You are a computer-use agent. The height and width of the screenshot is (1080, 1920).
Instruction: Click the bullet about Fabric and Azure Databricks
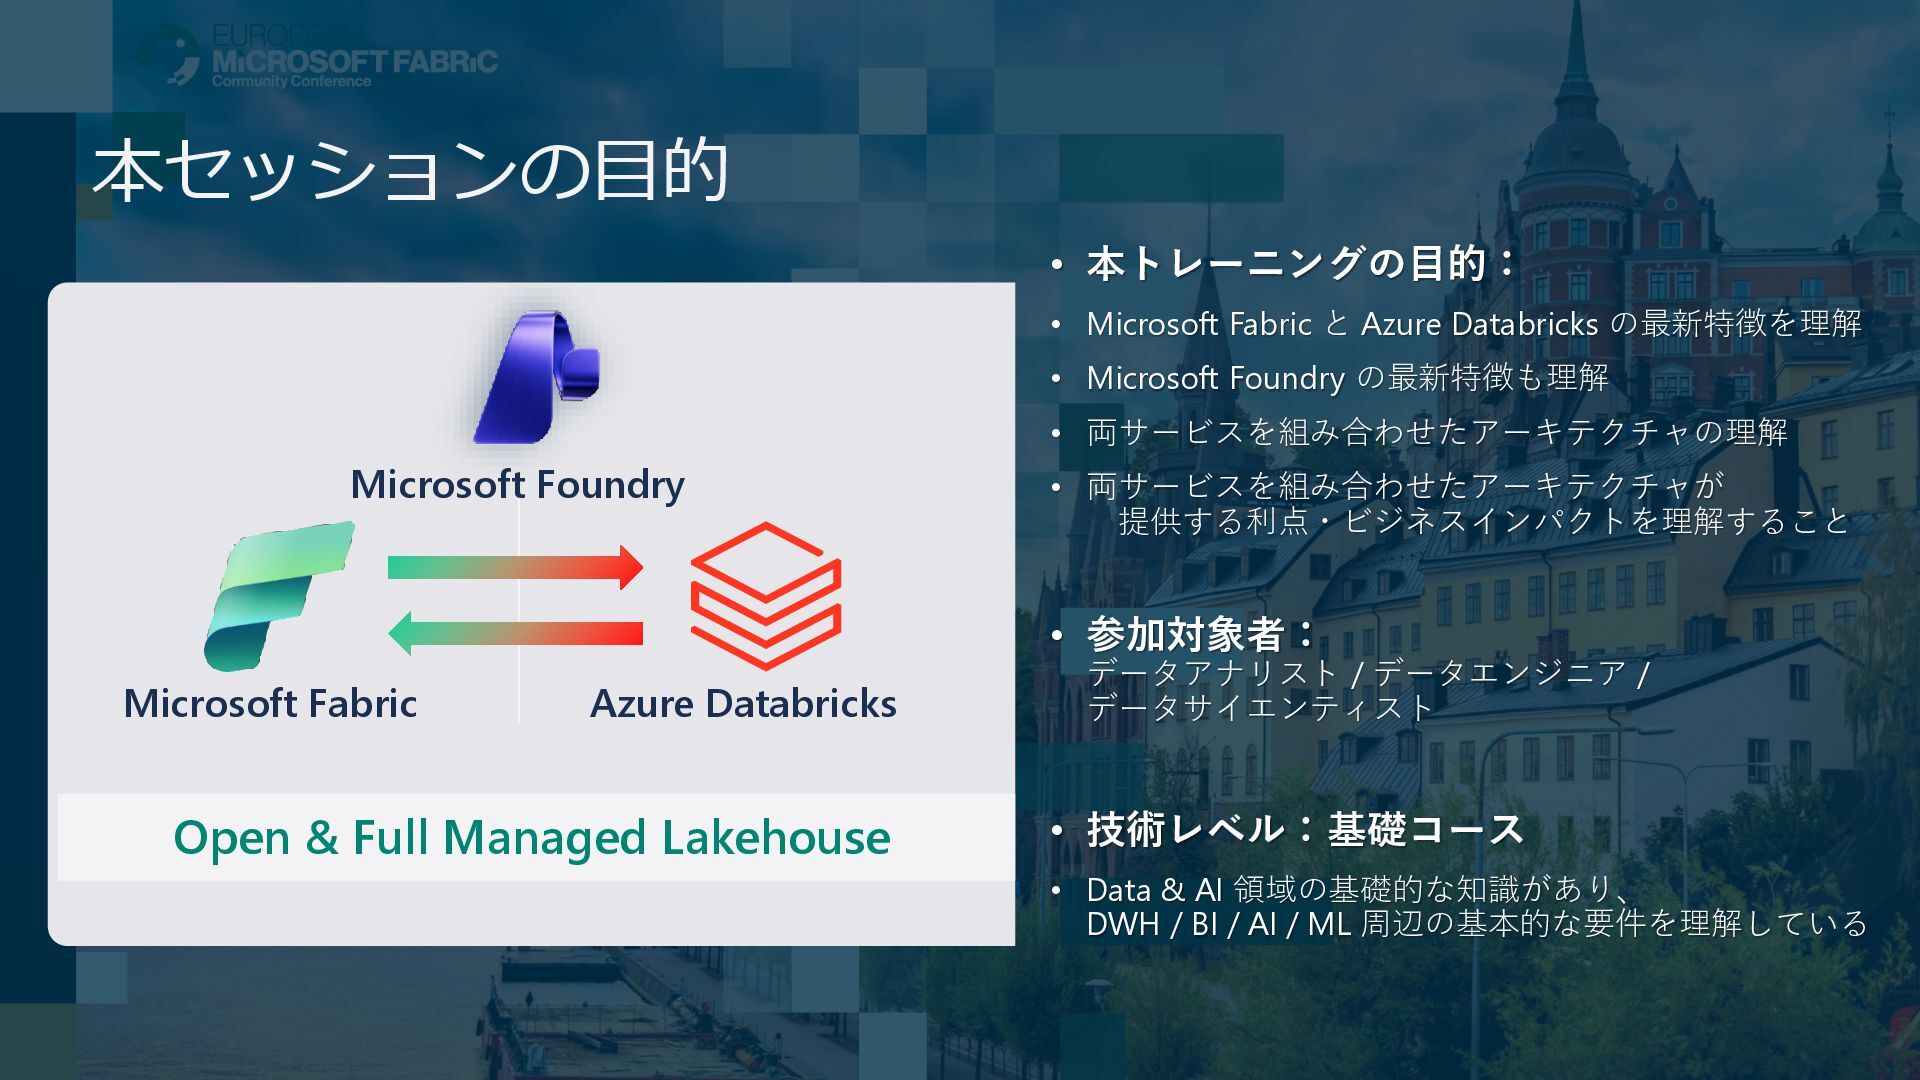tap(1473, 324)
